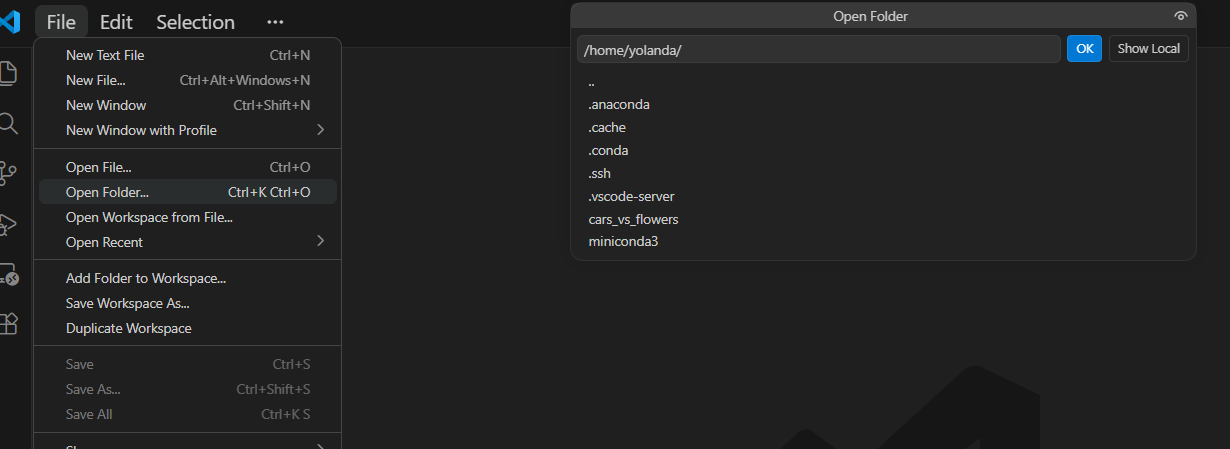Open the overflow menu with three dots
Image resolution: width=1230 pixels, height=449 pixels.
[x=275, y=22]
